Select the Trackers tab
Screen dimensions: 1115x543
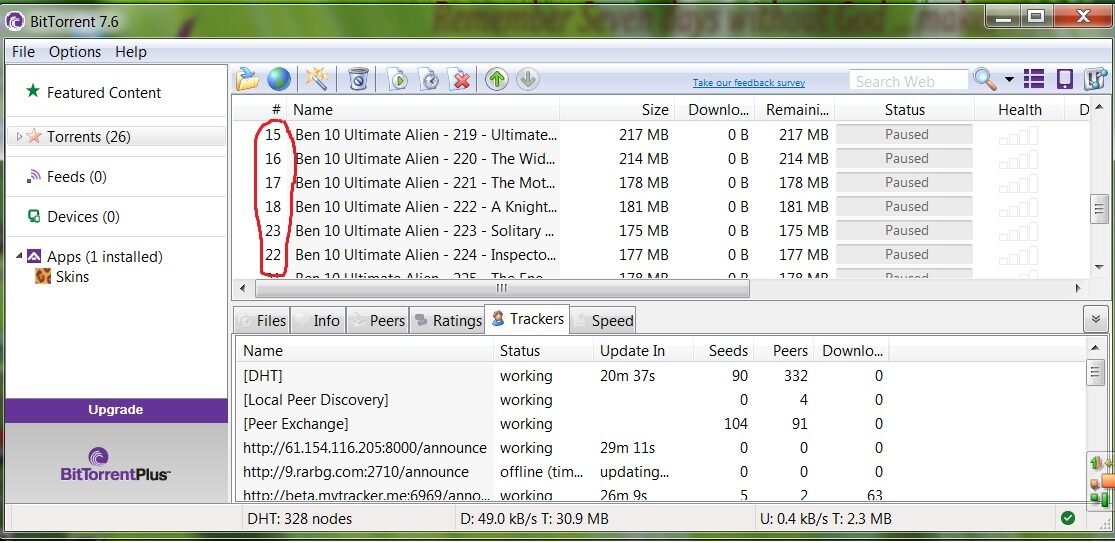coord(527,318)
